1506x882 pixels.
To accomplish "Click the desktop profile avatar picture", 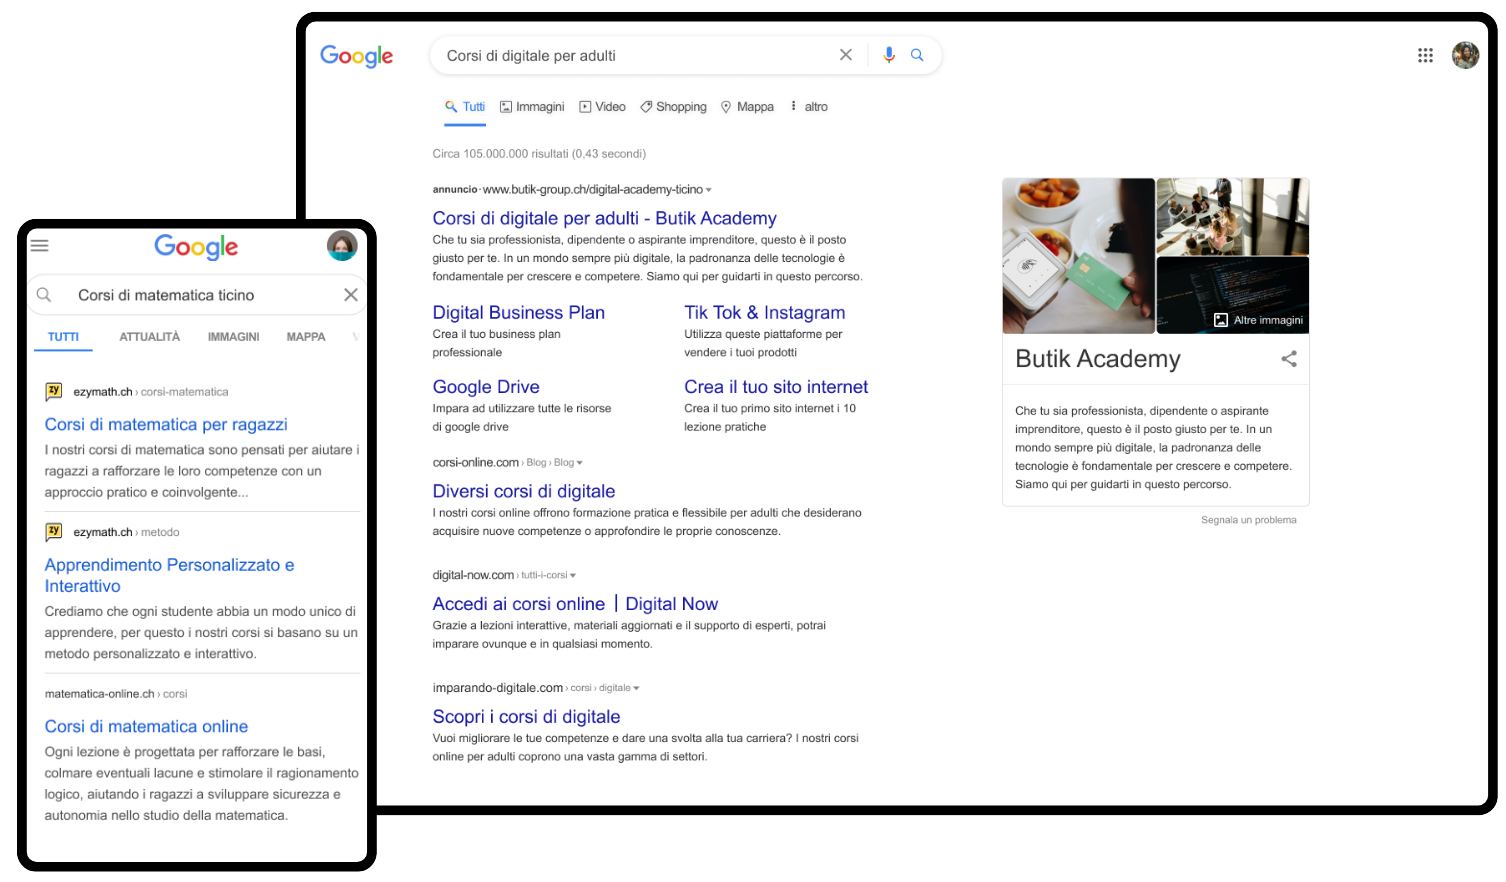I will [x=1465, y=55].
